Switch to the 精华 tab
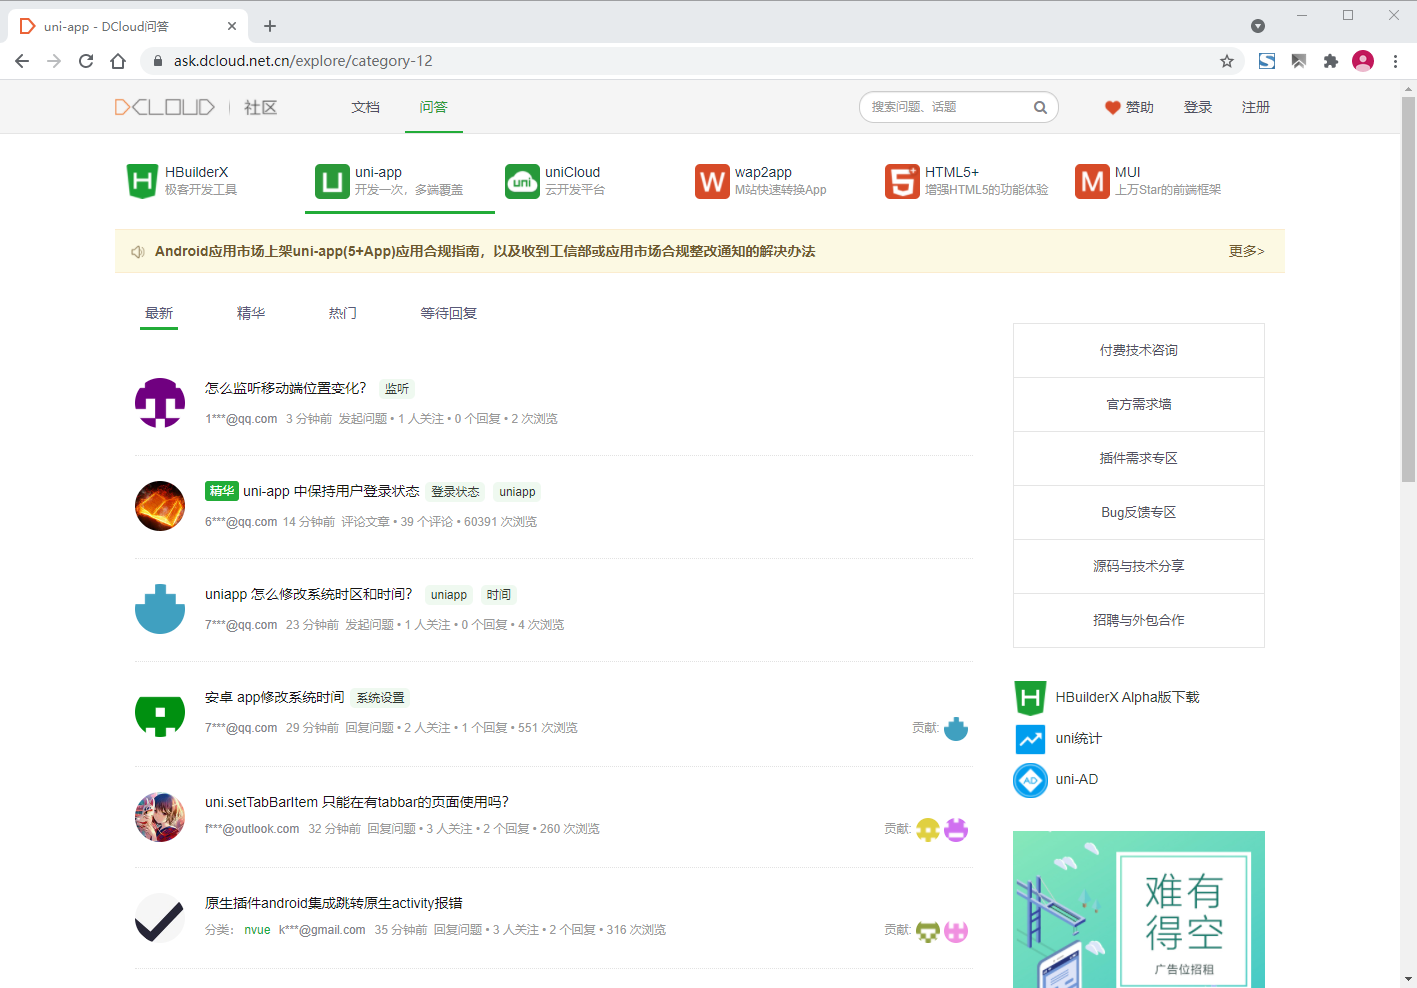This screenshot has height=988, width=1417. coord(251,313)
